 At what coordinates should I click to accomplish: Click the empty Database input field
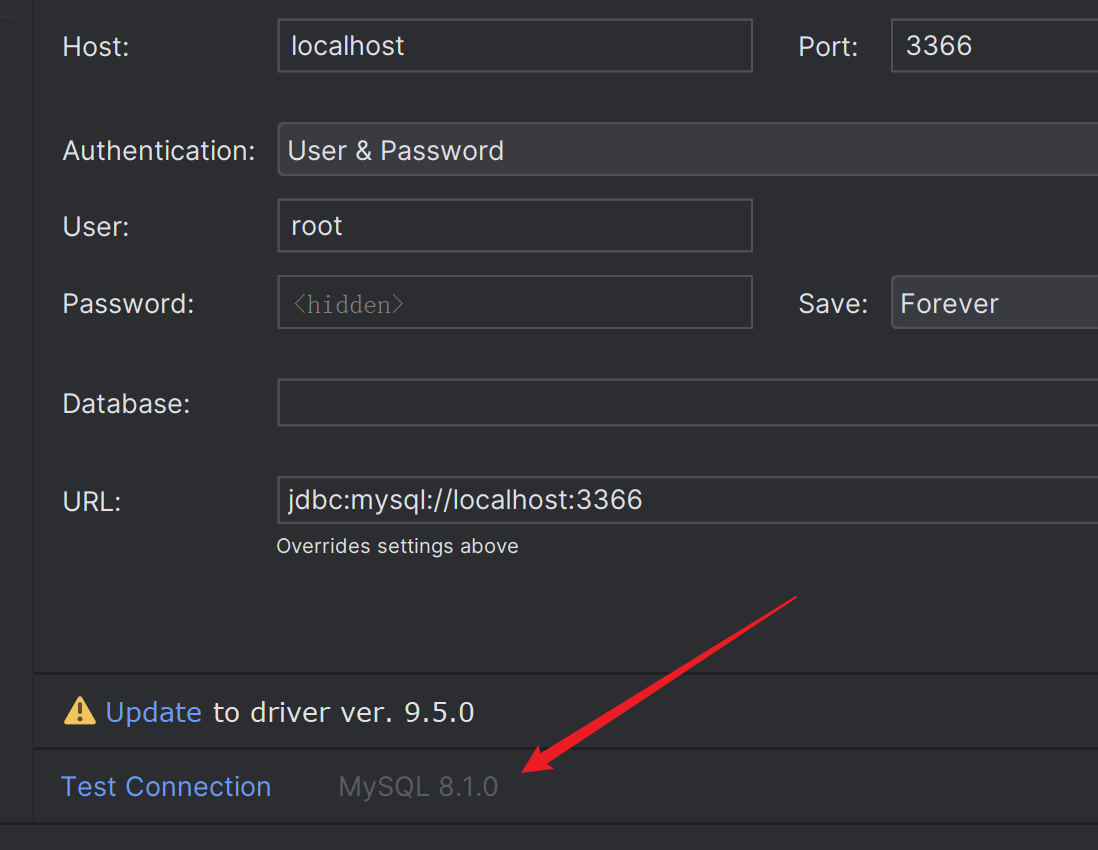tap(688, 403)
